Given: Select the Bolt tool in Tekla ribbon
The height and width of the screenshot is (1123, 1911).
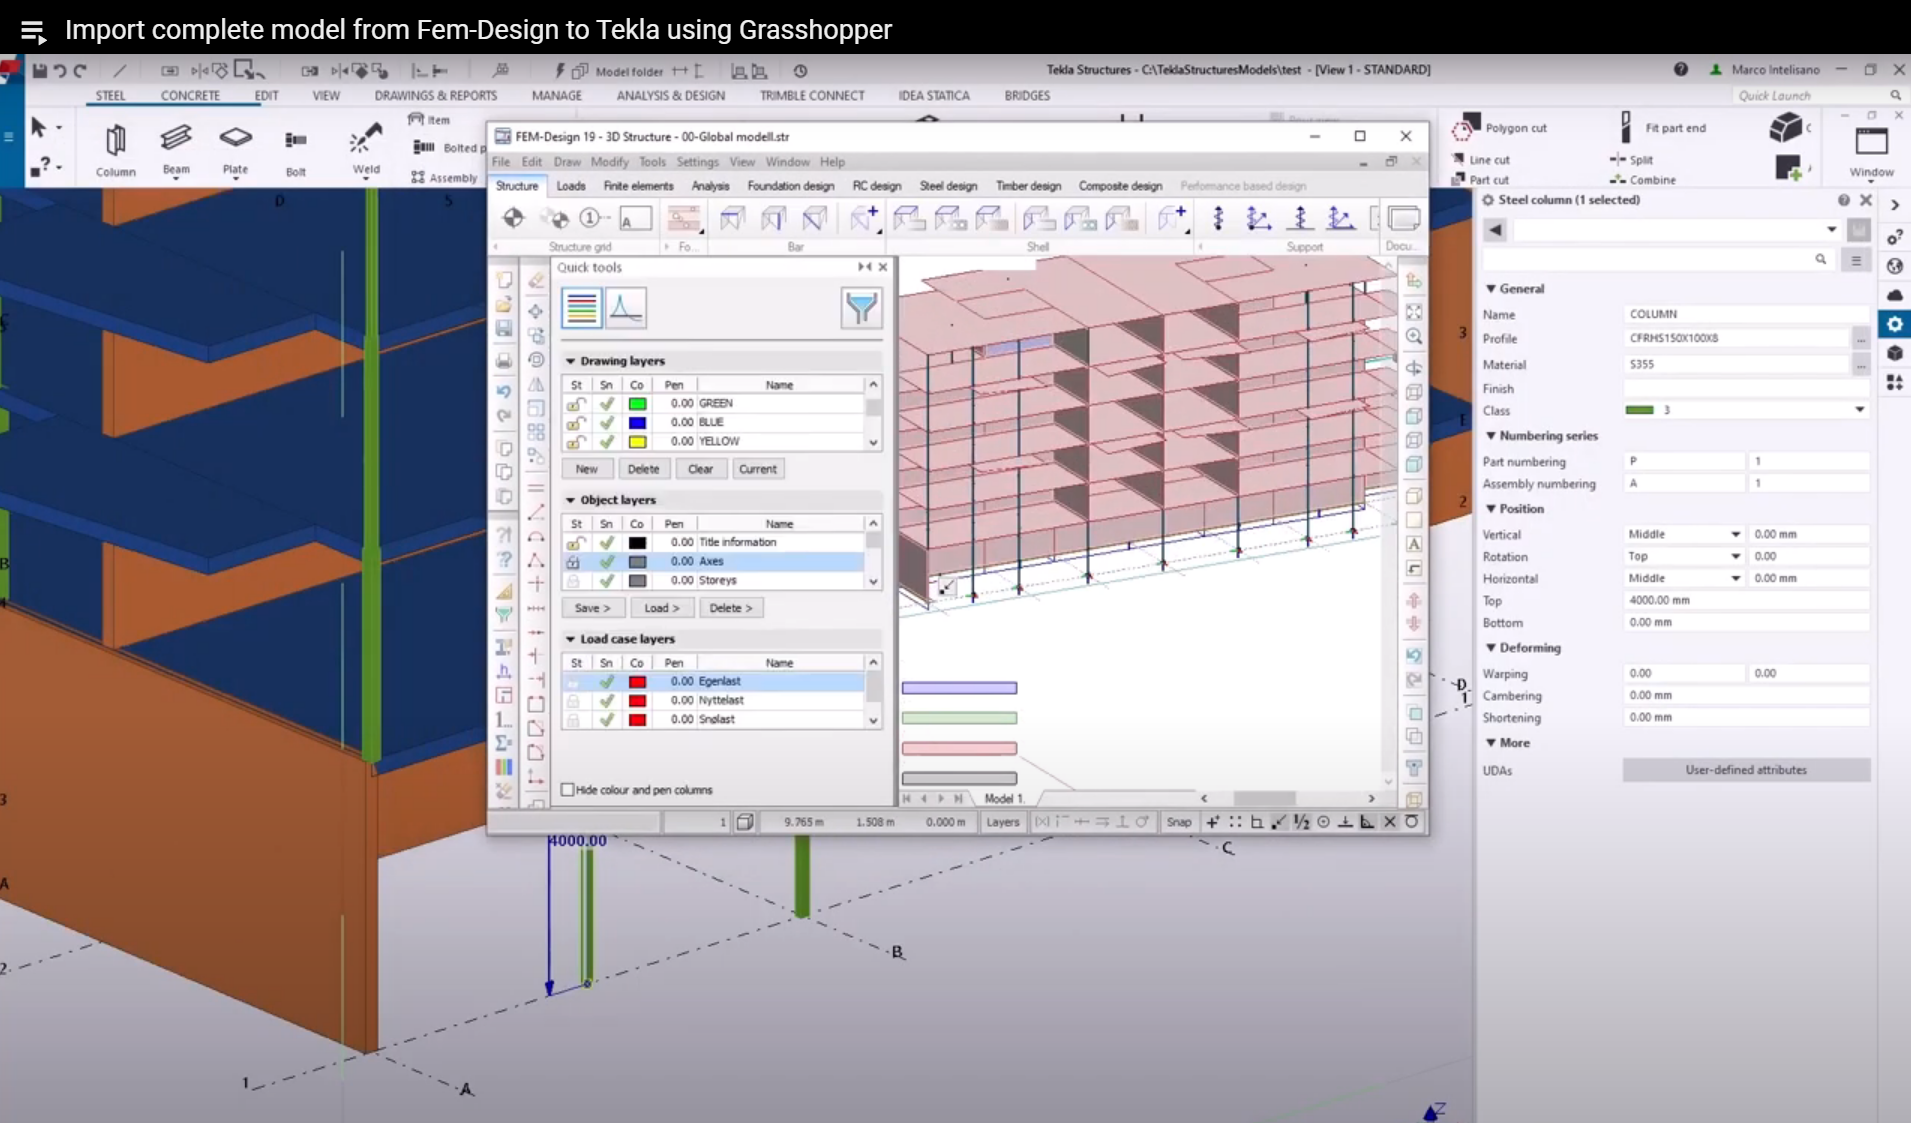Looking at the screenshot, I should (295, 151).
